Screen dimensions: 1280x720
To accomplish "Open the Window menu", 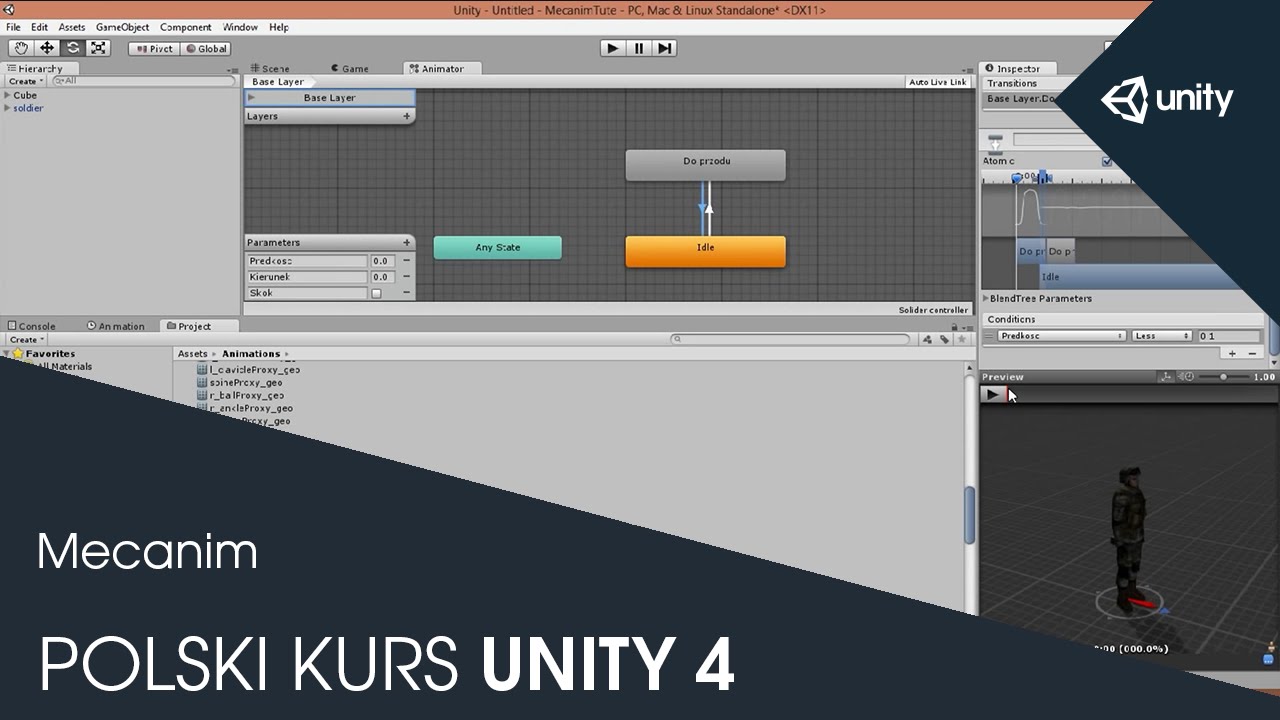I will click(240, 27).
